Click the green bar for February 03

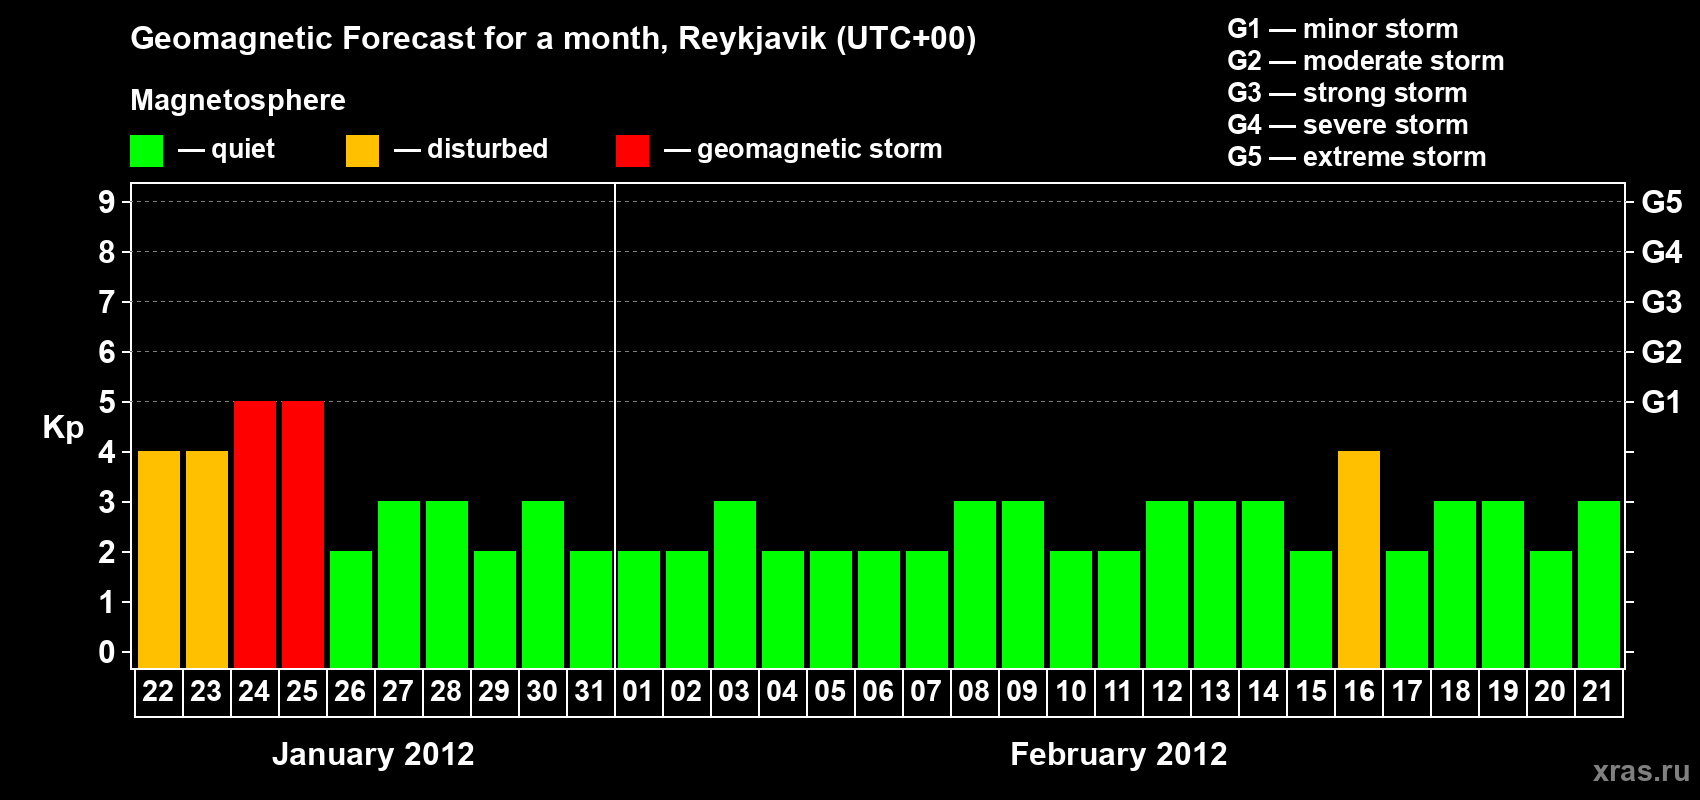pyautogui.click(x=735, y=584)
